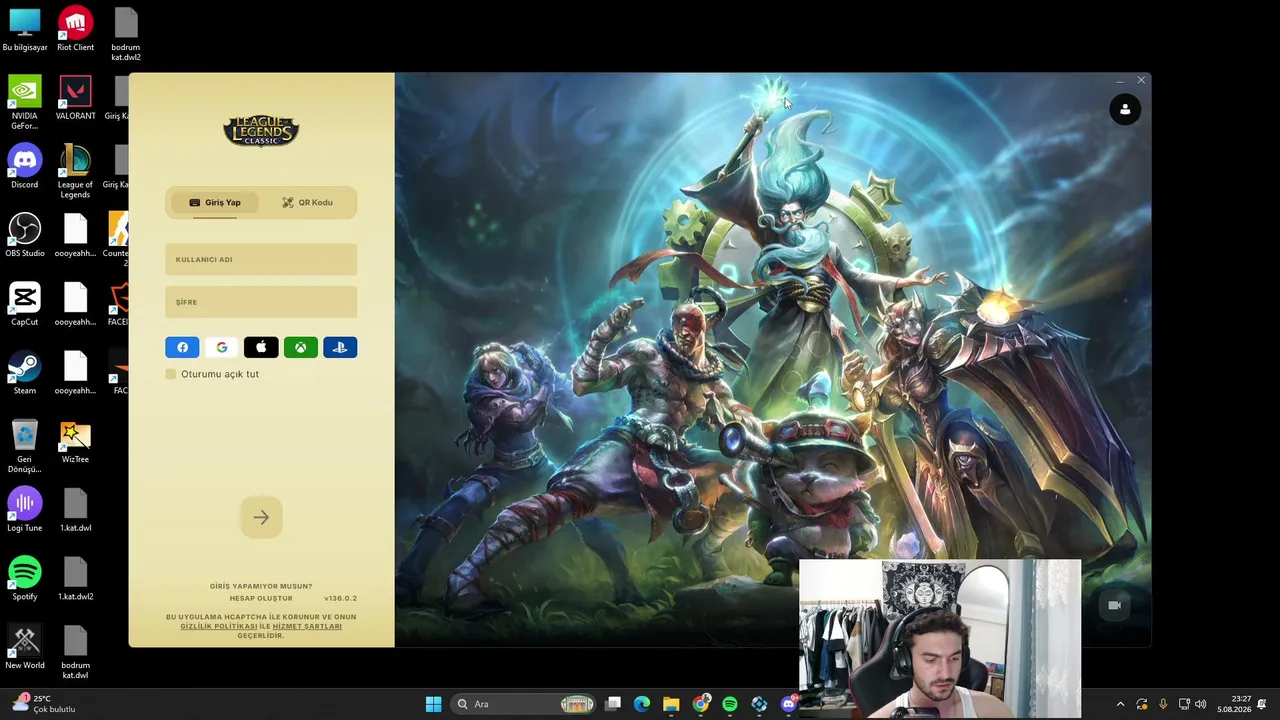Open the weather widget showing 25°C
Image resolution: width=1280 pixels, height=720 pixels.
click(x=45, y=704)
